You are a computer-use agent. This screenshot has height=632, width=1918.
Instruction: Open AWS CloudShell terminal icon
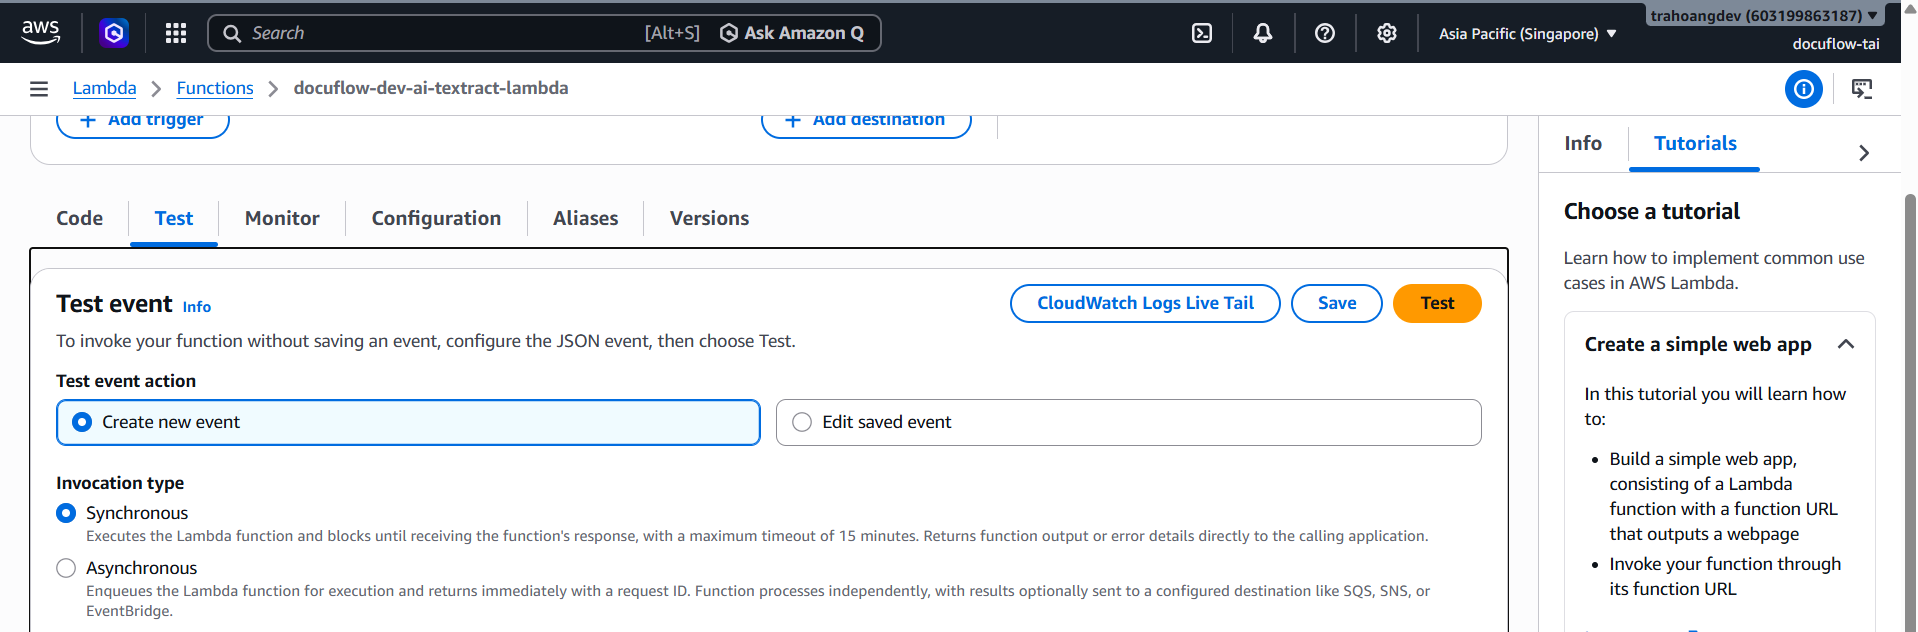coord(1202,33)
